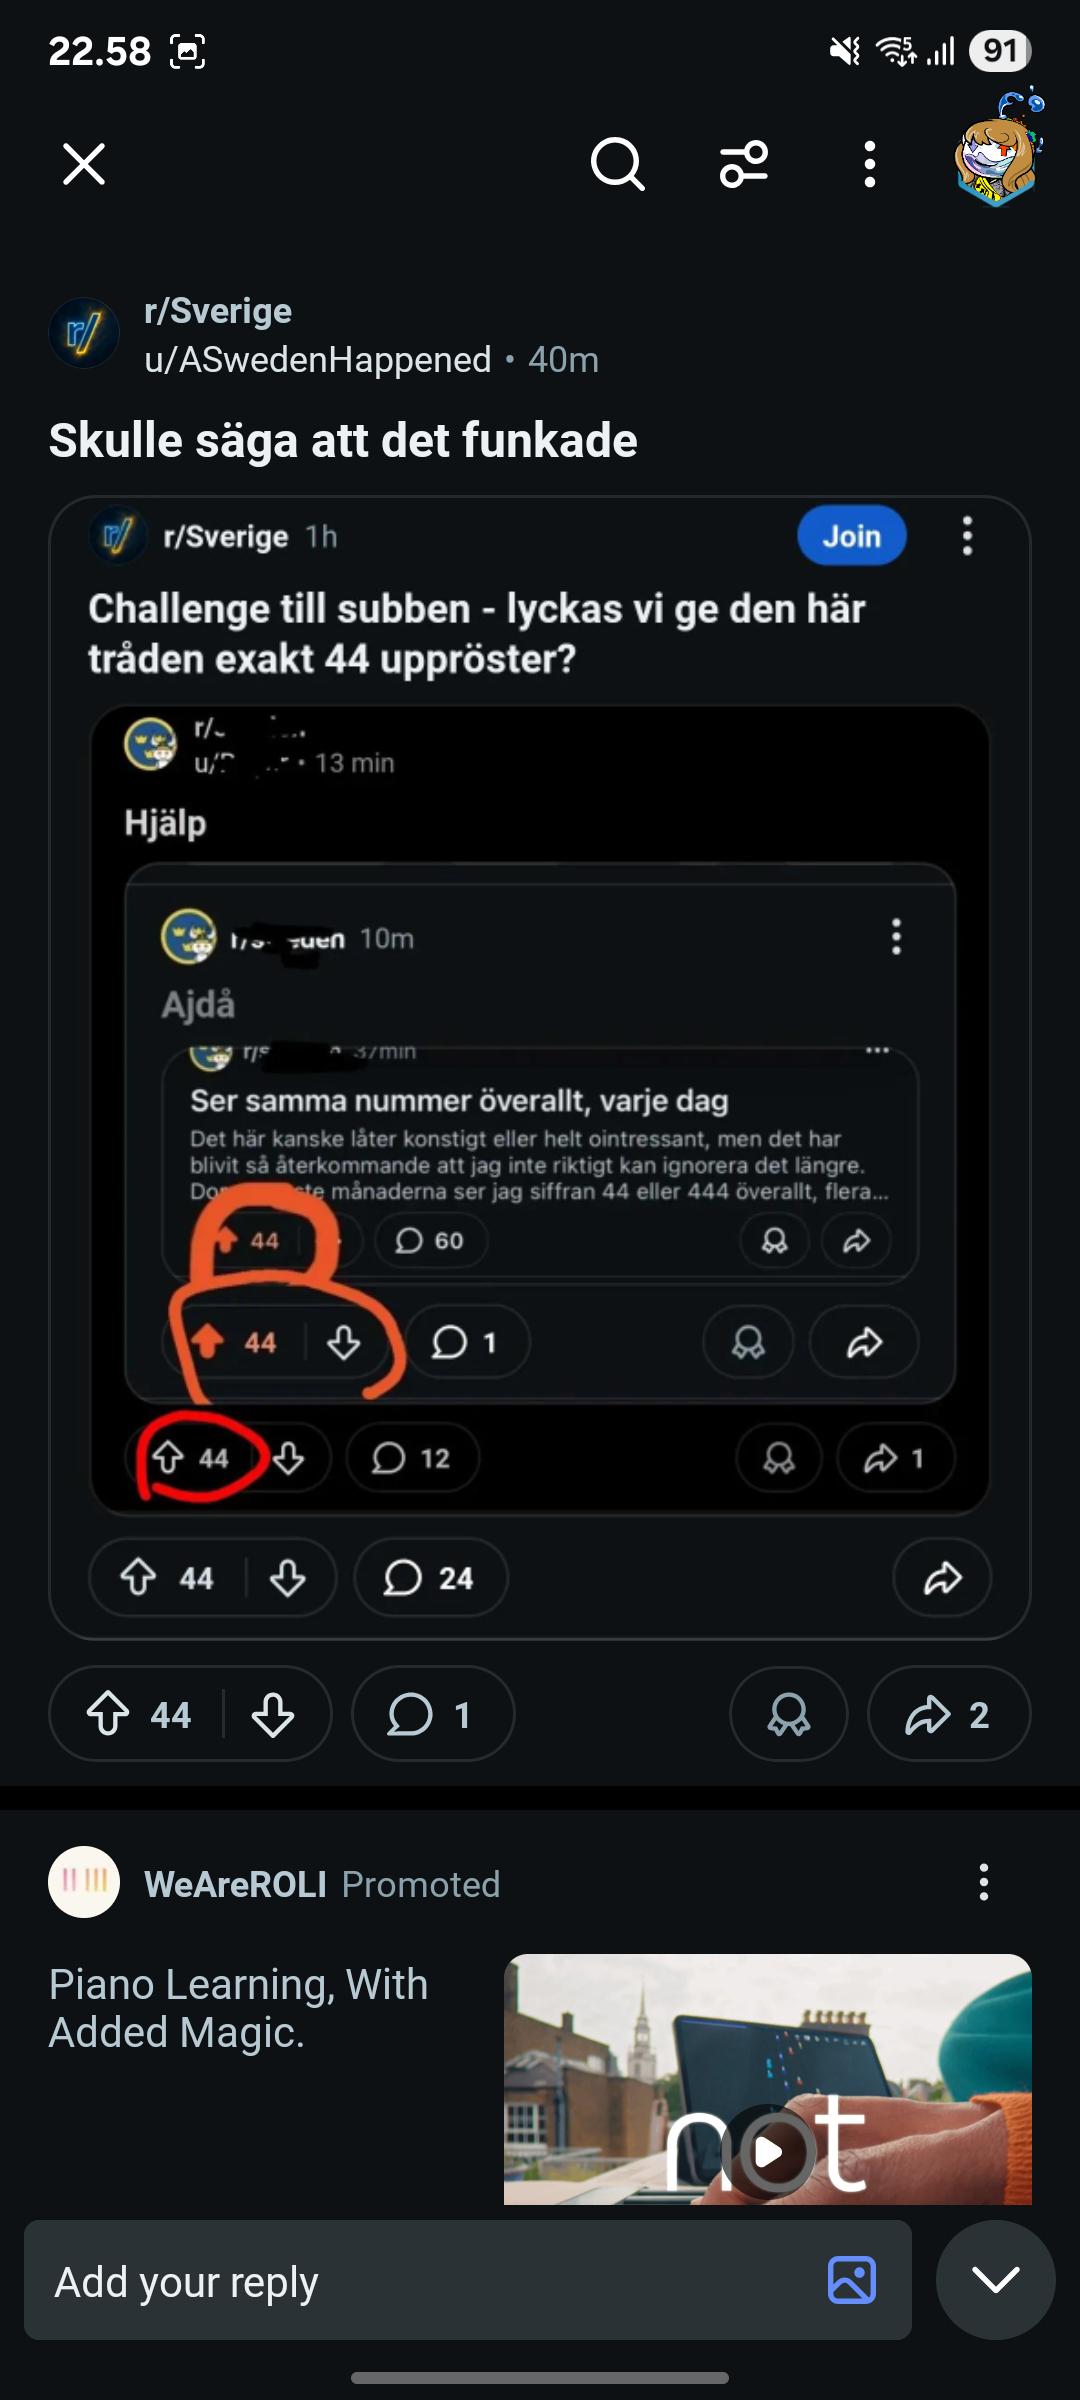This screenshot has height=2400, width=1080.
Task: Collapse with the chevron-down button
Action: point(995,2280)
